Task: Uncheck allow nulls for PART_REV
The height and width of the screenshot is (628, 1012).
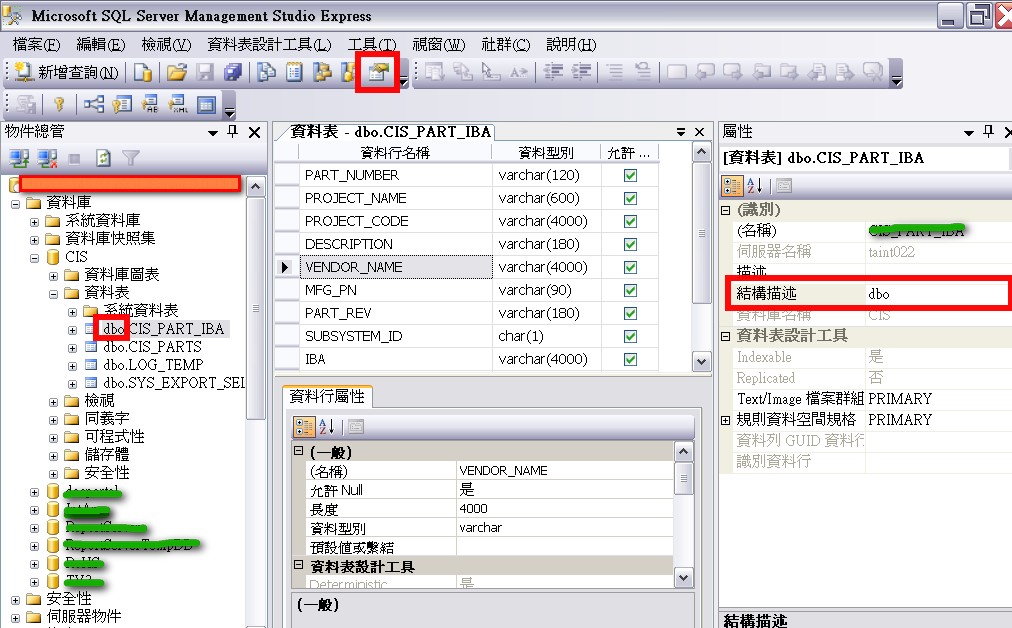Action: pyautogui.click(x=630, y=313)
